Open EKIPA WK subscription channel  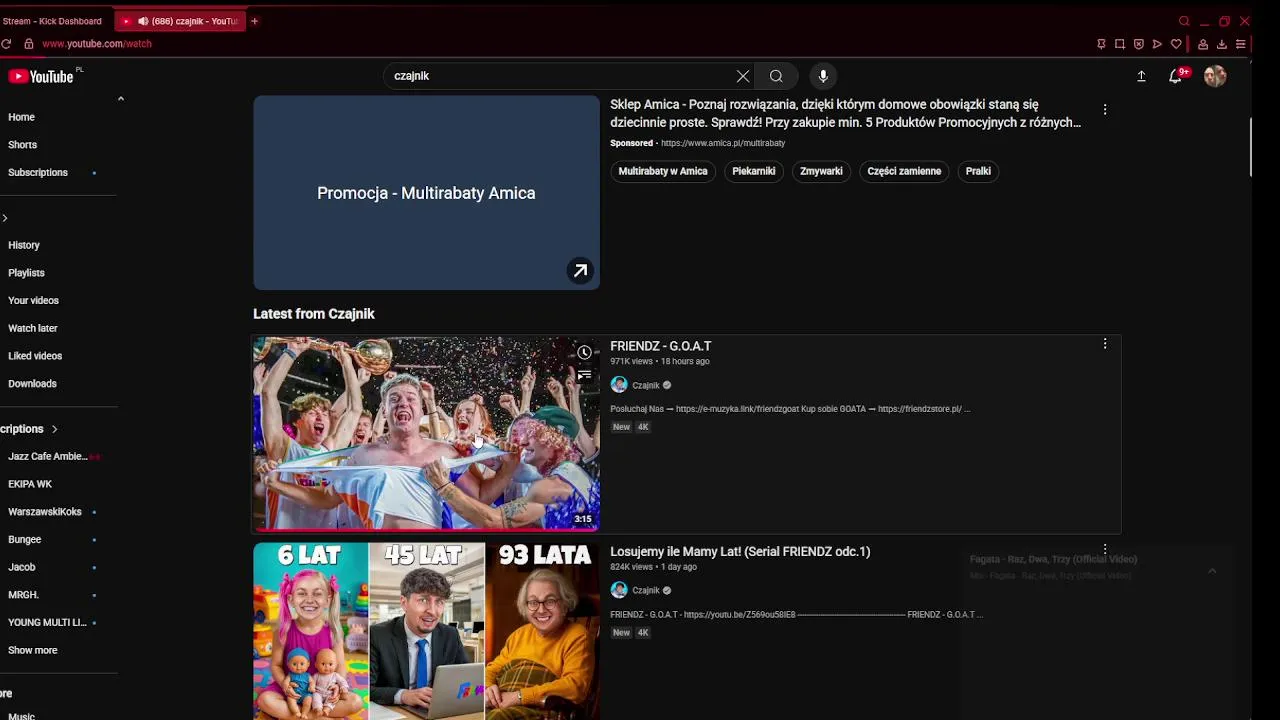click(30, 484)
